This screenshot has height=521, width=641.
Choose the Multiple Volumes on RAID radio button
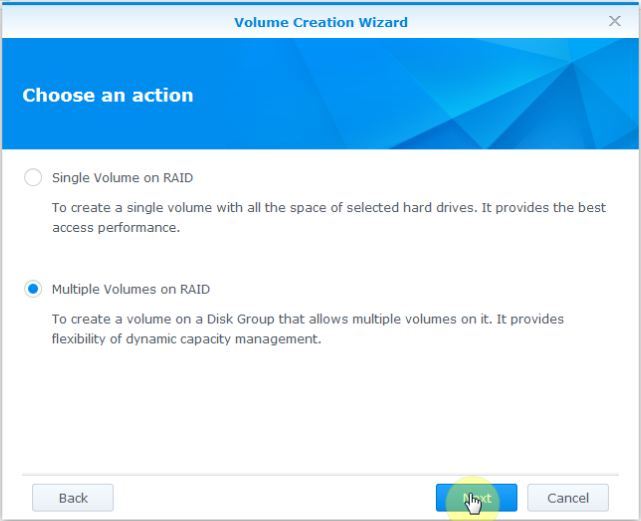(33, 290)
